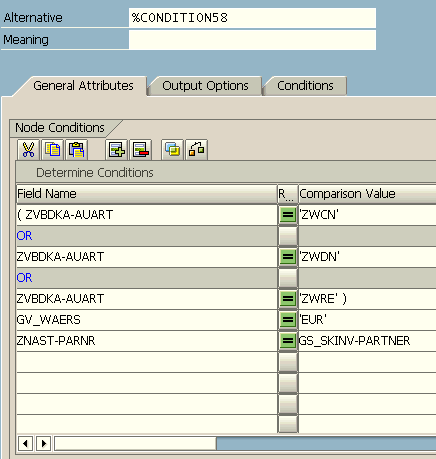Click the equals operator for ZNAST-PARNR row
Screen dimensions: 436x459
click(x=288, y=341)
